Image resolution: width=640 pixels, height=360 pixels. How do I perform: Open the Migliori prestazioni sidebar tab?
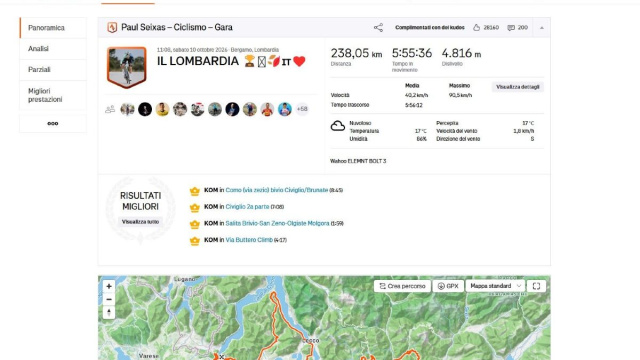53,95
